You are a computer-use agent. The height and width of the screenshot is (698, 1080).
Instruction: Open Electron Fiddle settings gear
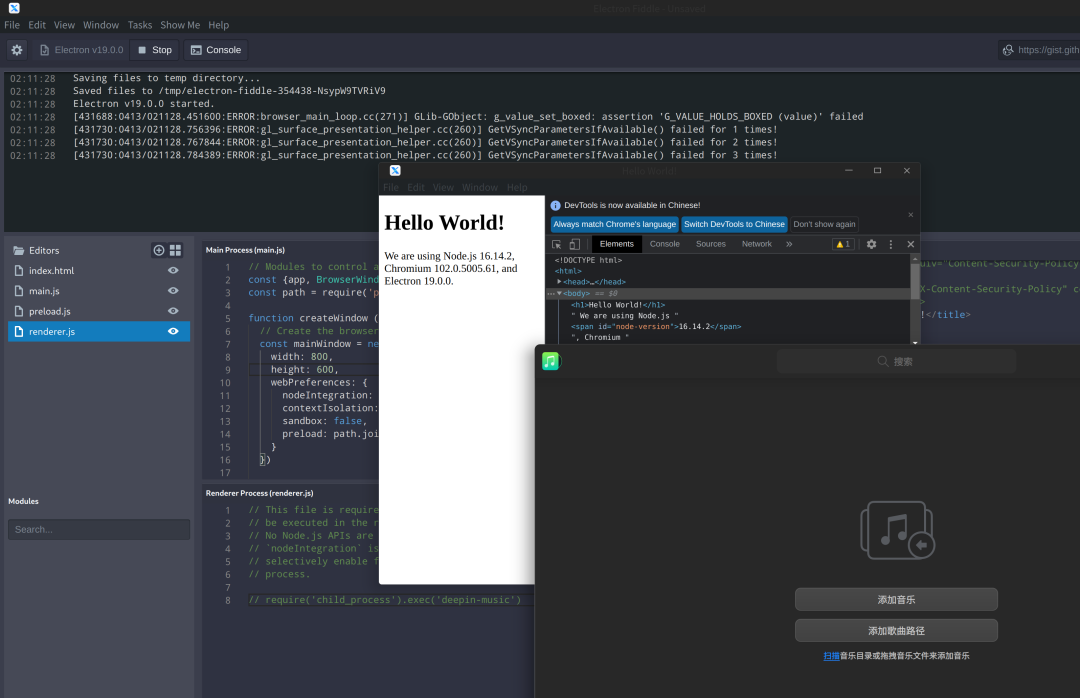pyautogui.click(x=17, y=50)
